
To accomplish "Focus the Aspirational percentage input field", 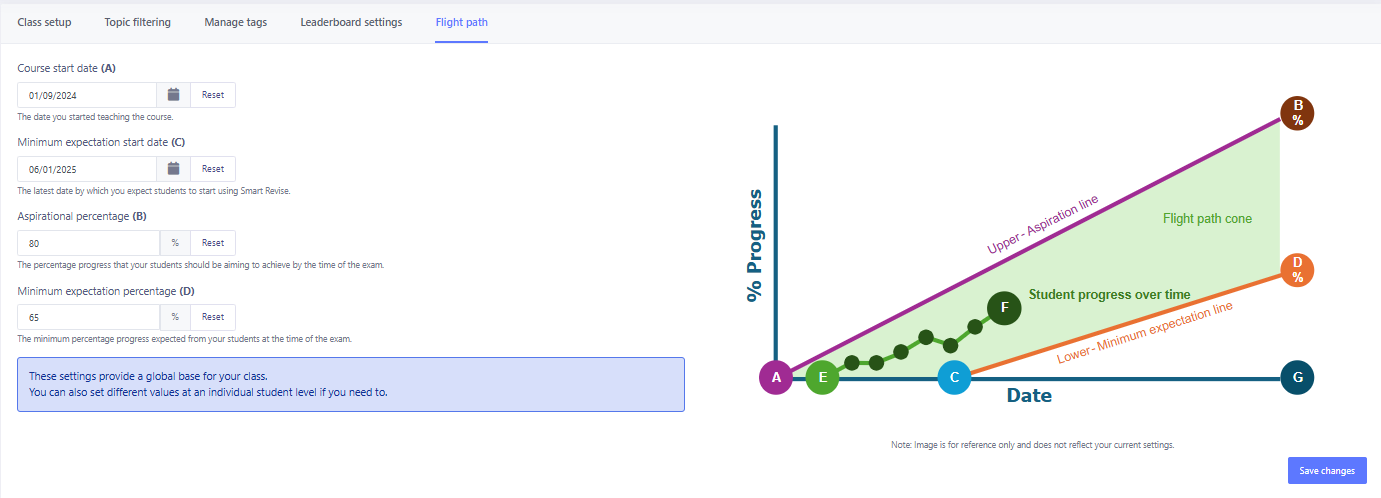I will coord(88,243).
